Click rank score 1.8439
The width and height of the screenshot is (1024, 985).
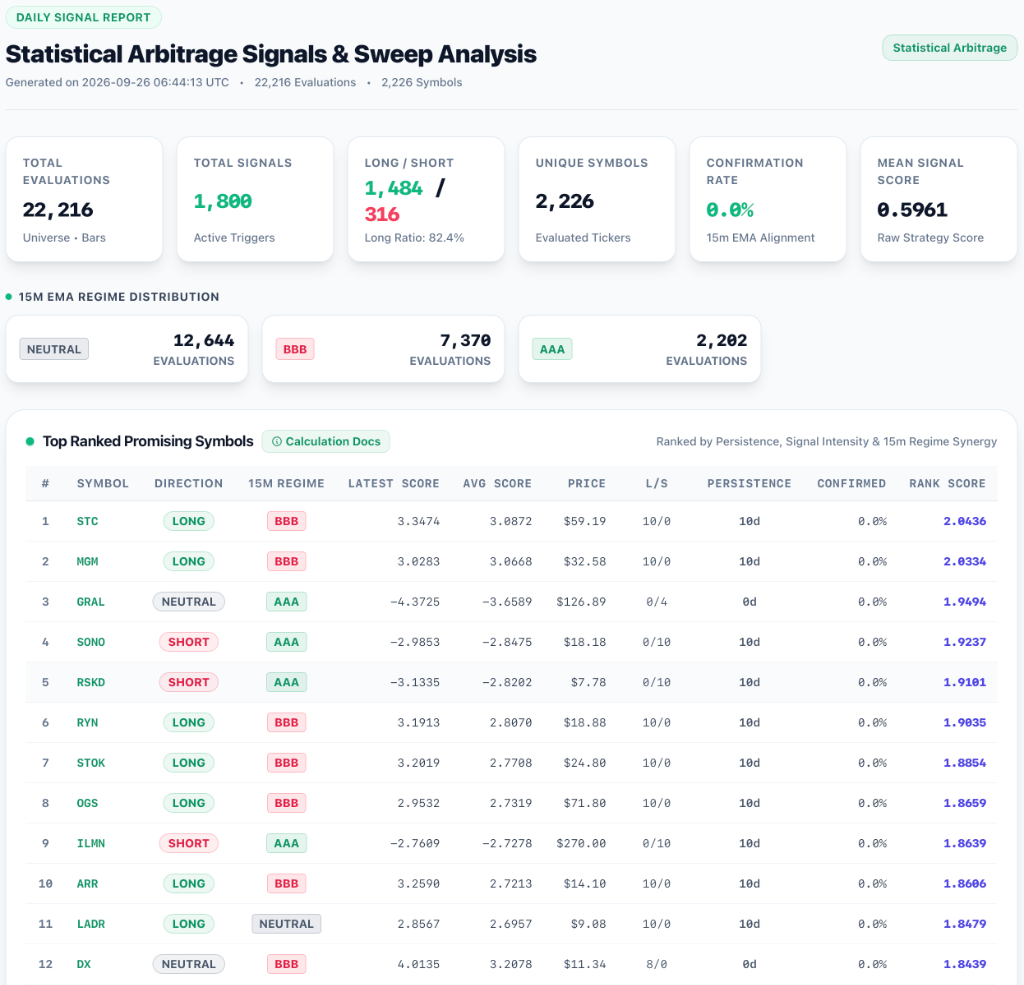point(965,965)
